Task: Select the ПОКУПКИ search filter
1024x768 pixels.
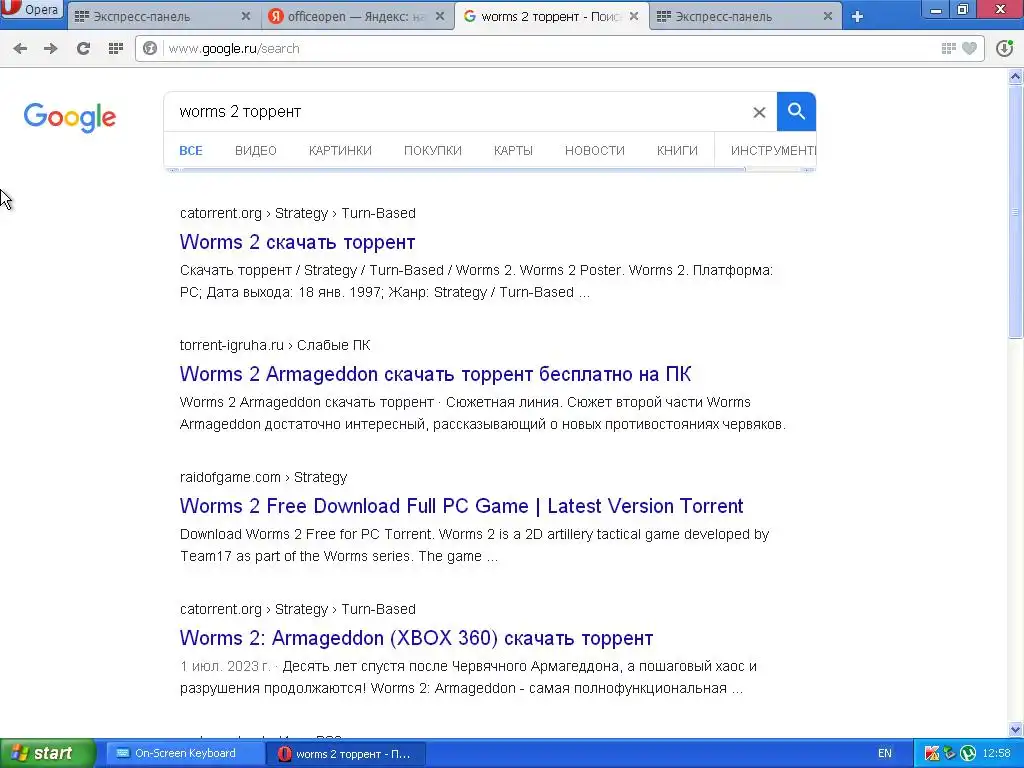Action: click(433, 151)
